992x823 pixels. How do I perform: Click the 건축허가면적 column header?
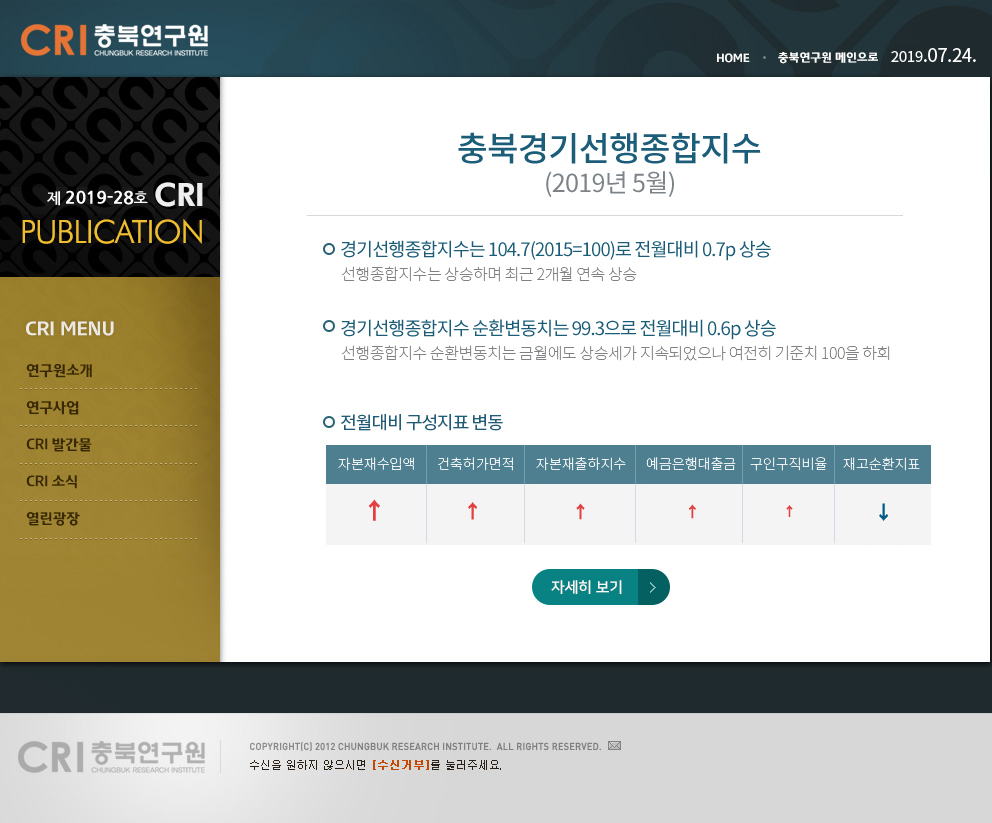[x=476, y=464]
